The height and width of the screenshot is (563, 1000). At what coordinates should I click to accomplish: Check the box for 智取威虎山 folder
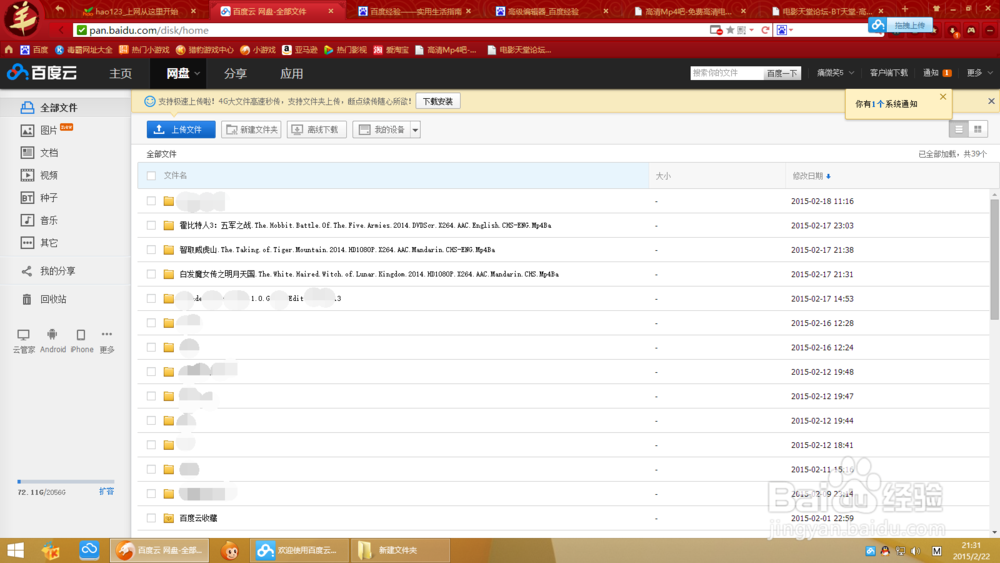pyautogui.click(x=151, y=250)
